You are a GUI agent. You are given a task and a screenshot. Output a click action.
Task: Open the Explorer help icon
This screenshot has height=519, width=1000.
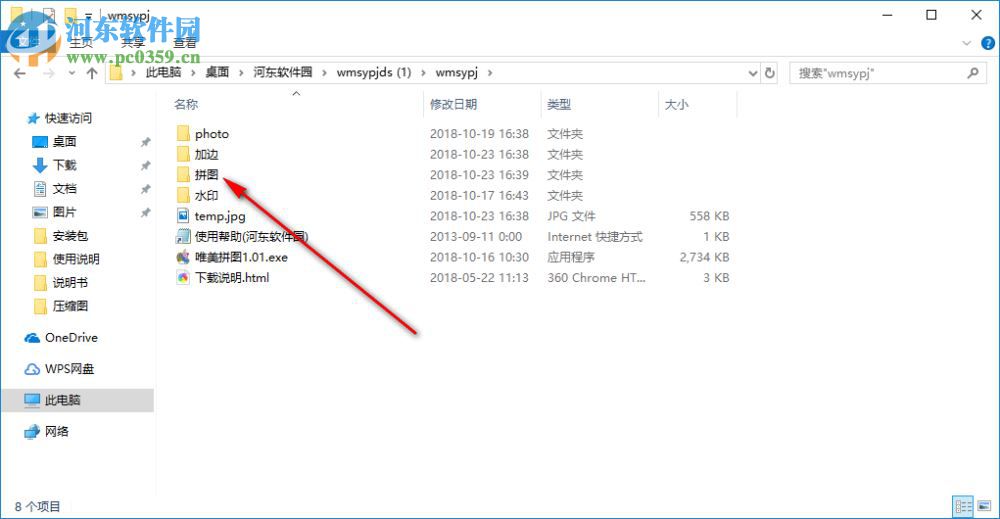pyautogui.click(x=987, y=43)
